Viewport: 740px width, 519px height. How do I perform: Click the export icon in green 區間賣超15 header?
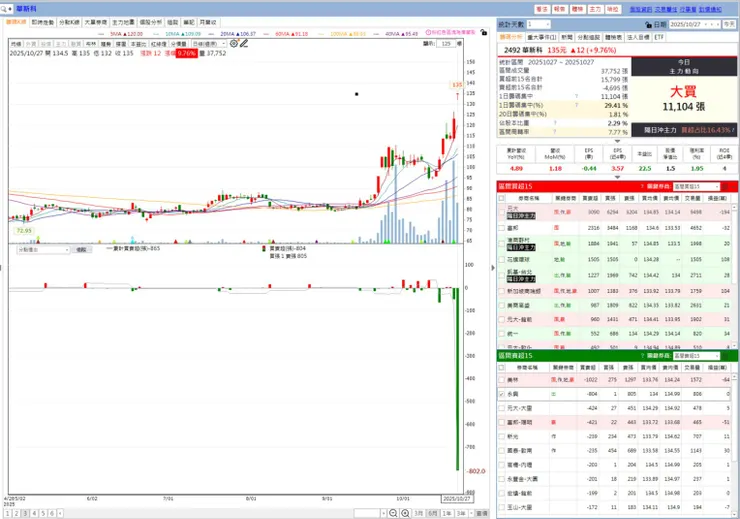[725, 356]
